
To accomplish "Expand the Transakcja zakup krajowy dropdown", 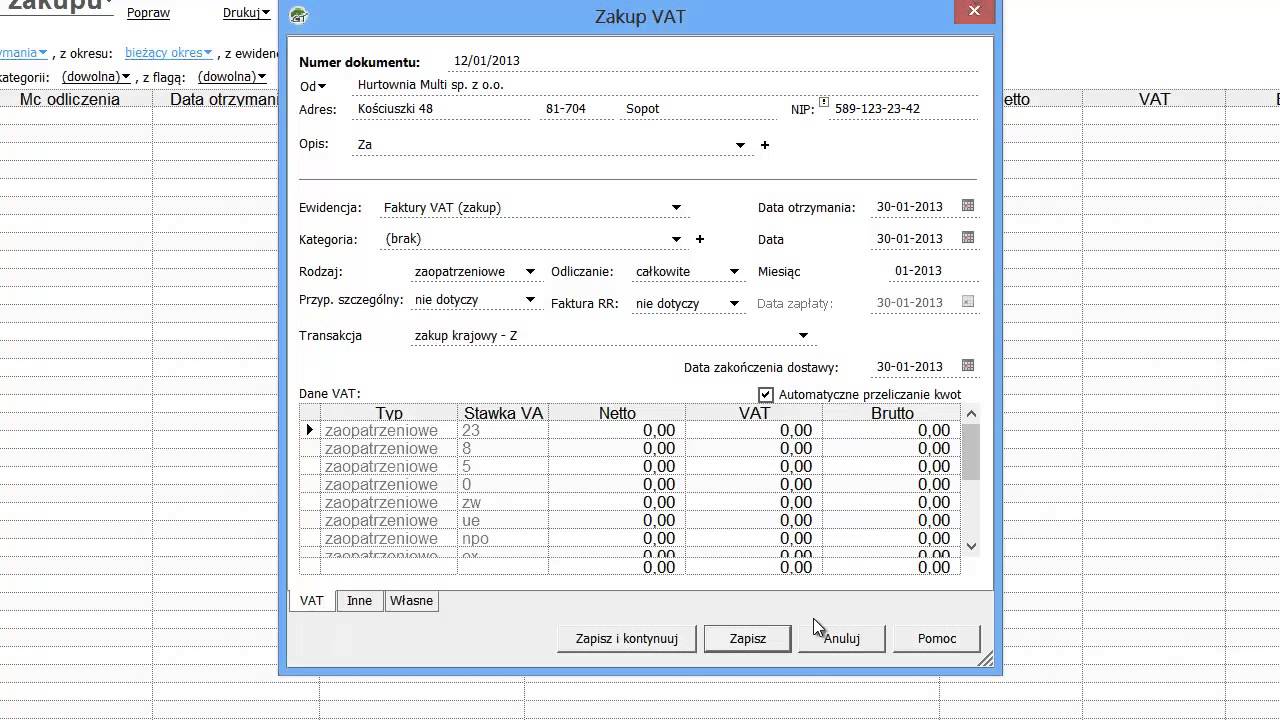I will click(802, 336).
